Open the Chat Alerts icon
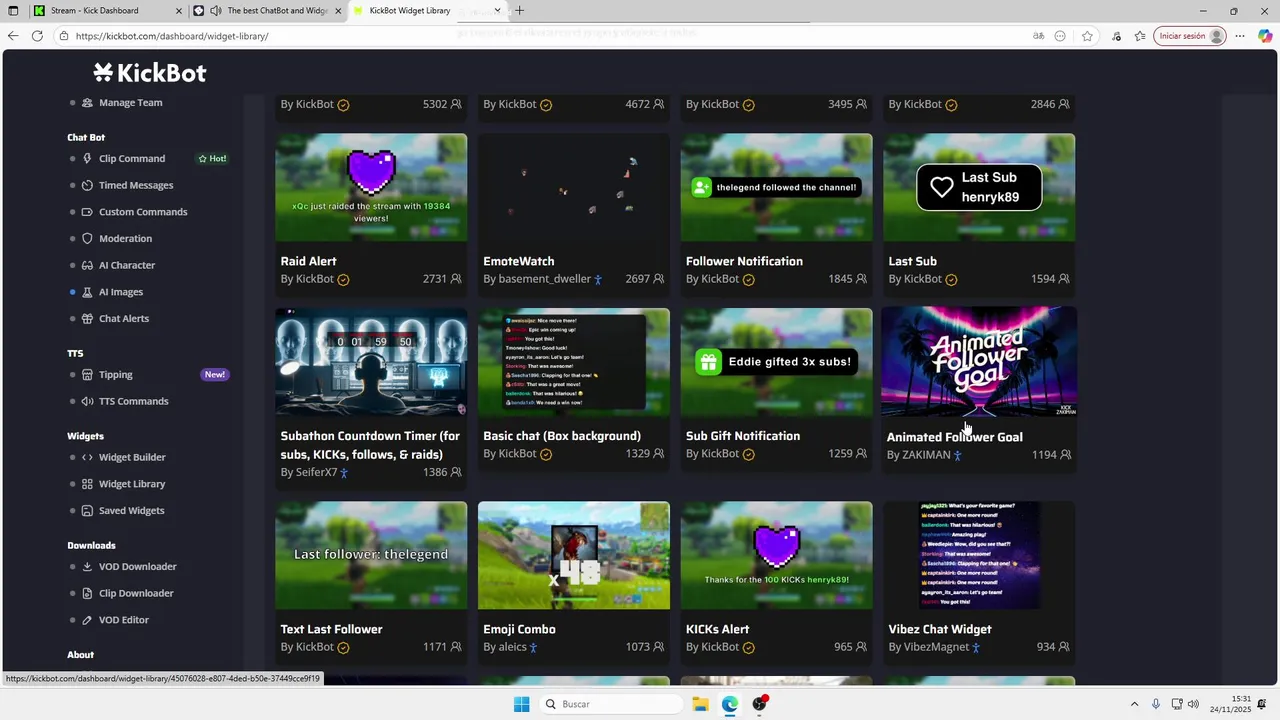Screen dimensions: 1280x720 click(x=87, y=318)
